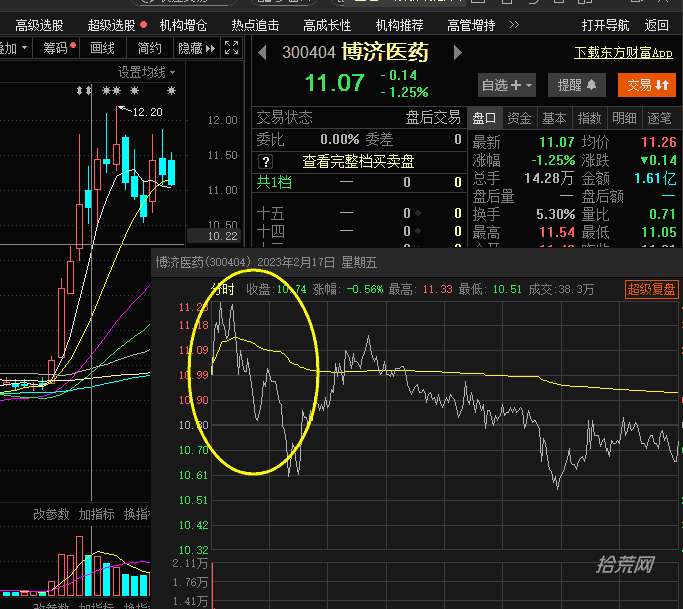683x609 pixels.
Task: Expand more menu items with double chevron
Action: pos(514,25)
